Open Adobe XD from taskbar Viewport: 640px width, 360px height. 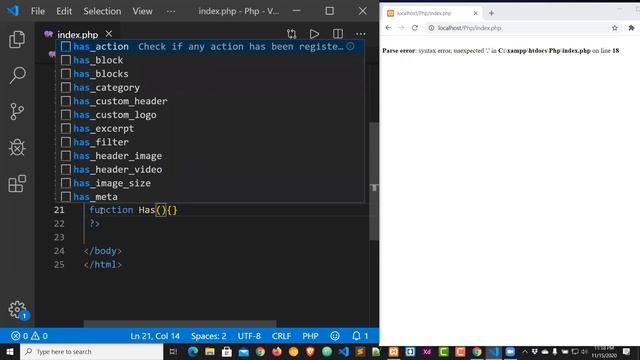pyautogui.click(x=427, y=351)
